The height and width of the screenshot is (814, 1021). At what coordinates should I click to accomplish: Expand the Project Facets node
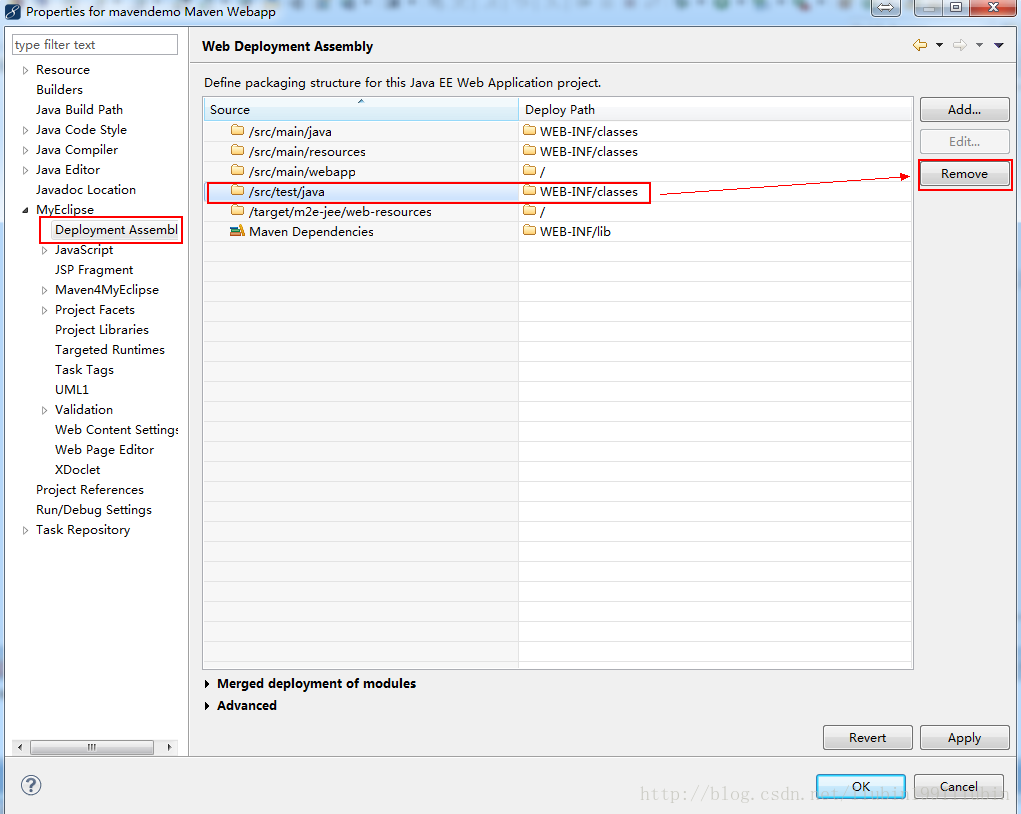click(x=44, y=311)
